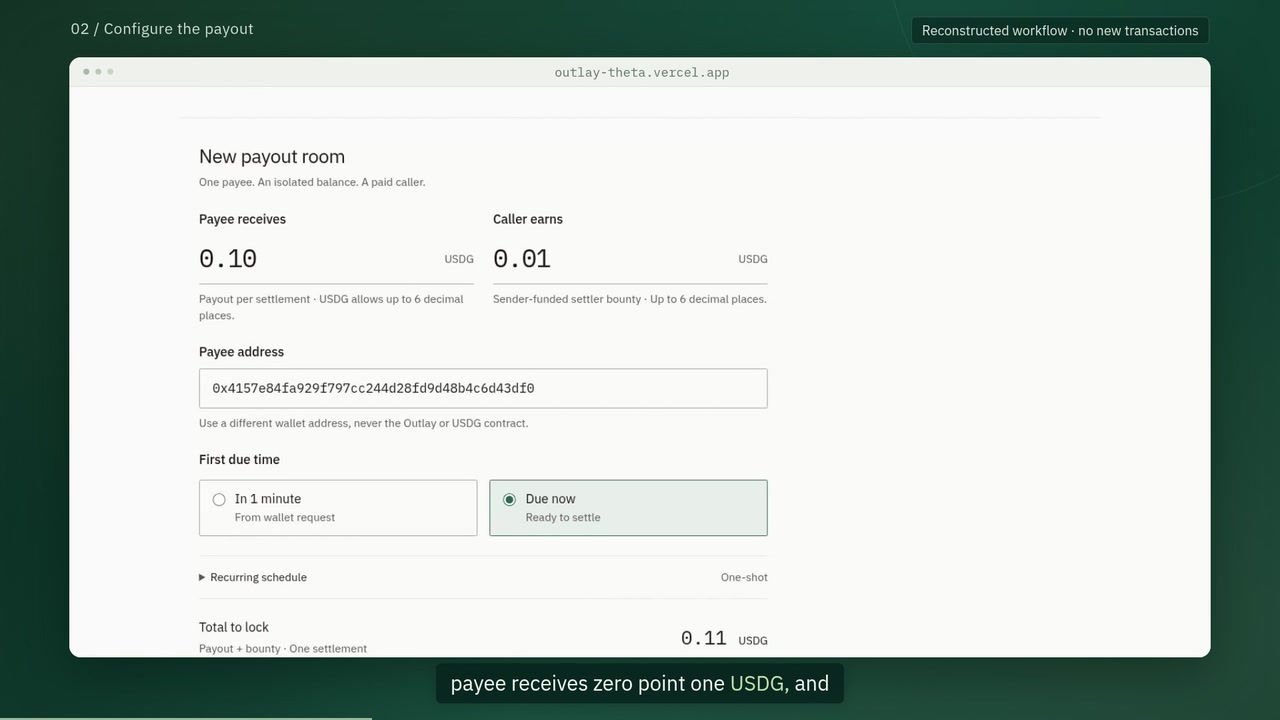
Task: Click the 'From wallet request' sublabel
Action: point(285,517)
